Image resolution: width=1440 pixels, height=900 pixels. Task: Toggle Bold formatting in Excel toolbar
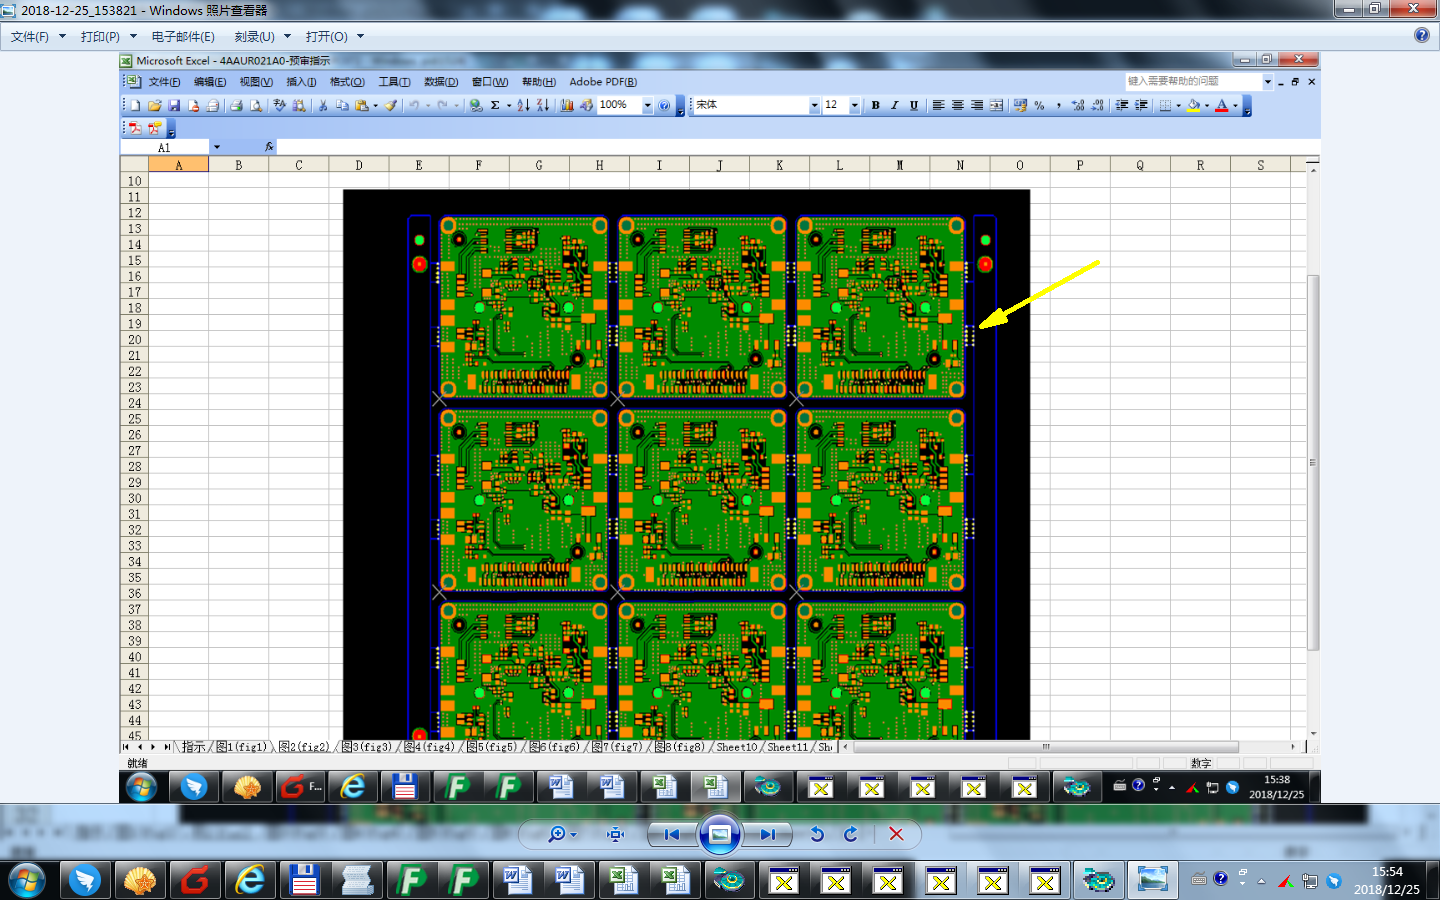click(876, 105)
